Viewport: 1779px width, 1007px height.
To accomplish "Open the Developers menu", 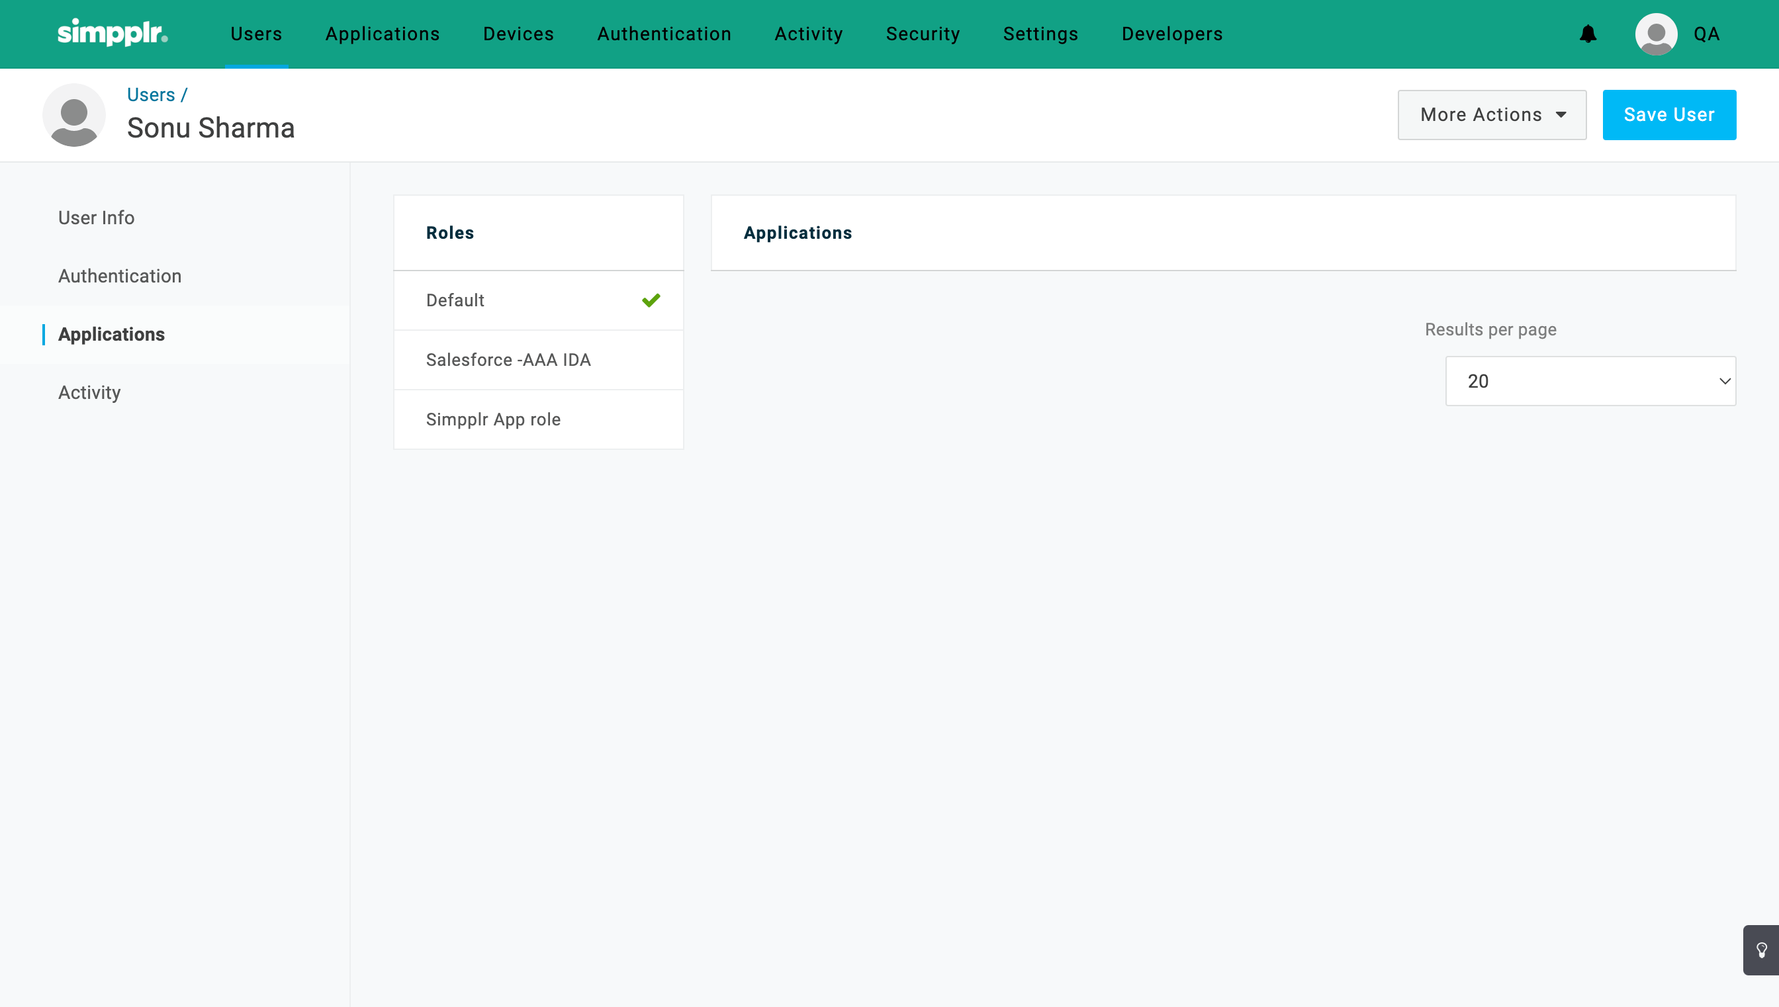I will click(x=1171, y=34).
